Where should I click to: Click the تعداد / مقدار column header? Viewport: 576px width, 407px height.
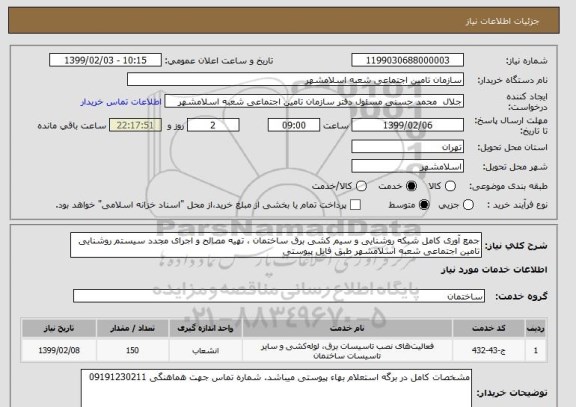133,328
